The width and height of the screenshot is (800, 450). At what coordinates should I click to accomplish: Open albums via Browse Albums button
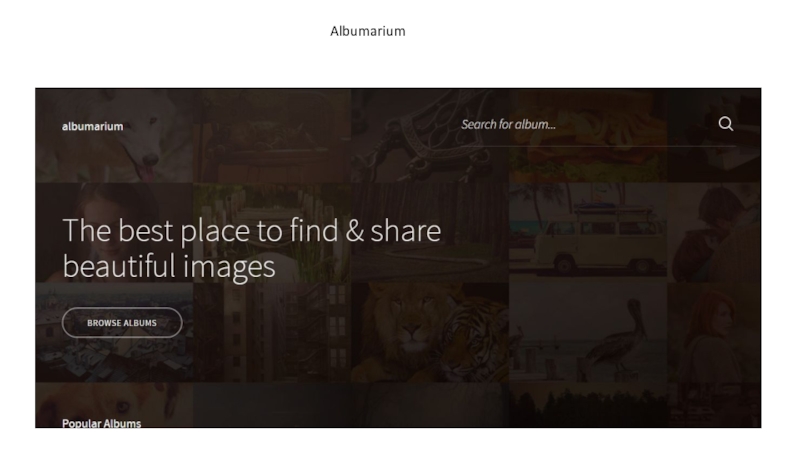(122, 322)
